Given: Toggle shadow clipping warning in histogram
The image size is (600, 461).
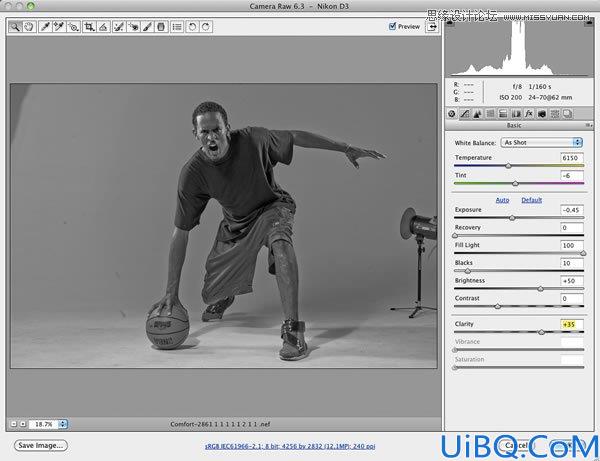Looking at the screenshot, I should coord(450,24).
